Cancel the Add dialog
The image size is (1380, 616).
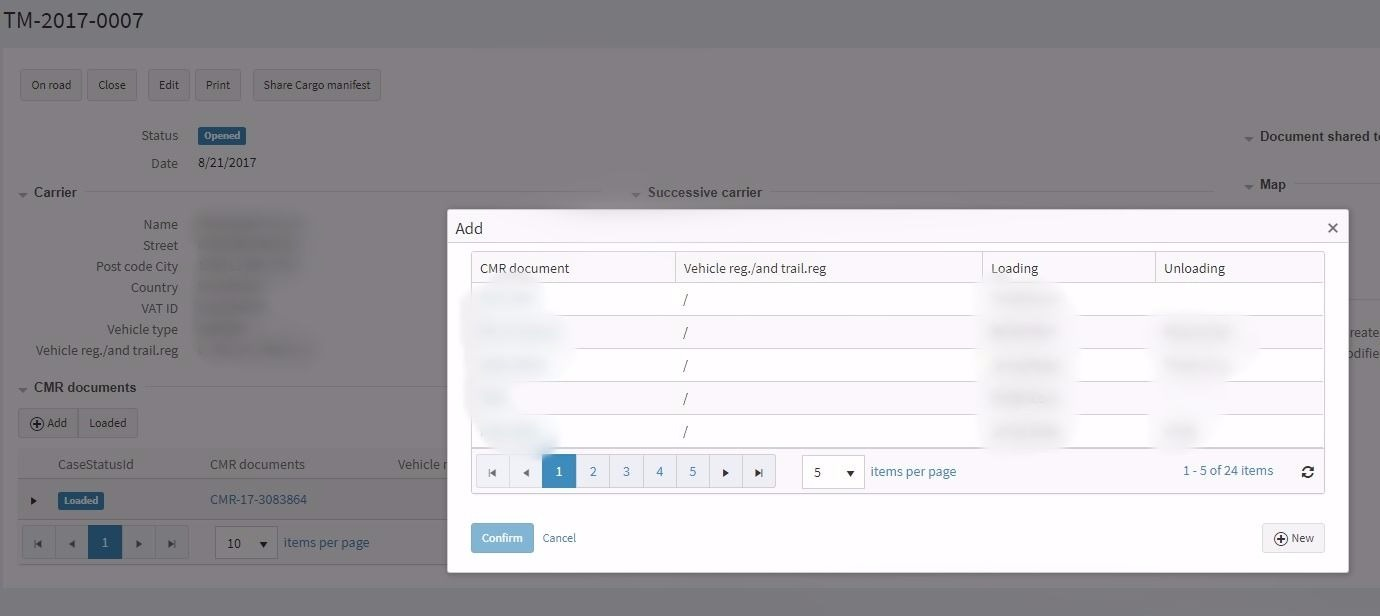[x=559, y=538]
